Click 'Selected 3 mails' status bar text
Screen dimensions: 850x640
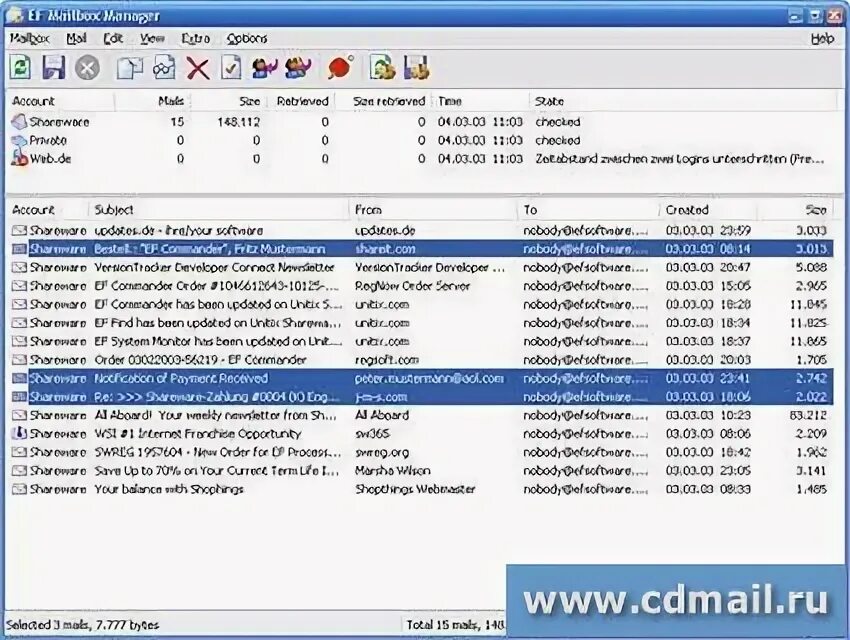83,625
